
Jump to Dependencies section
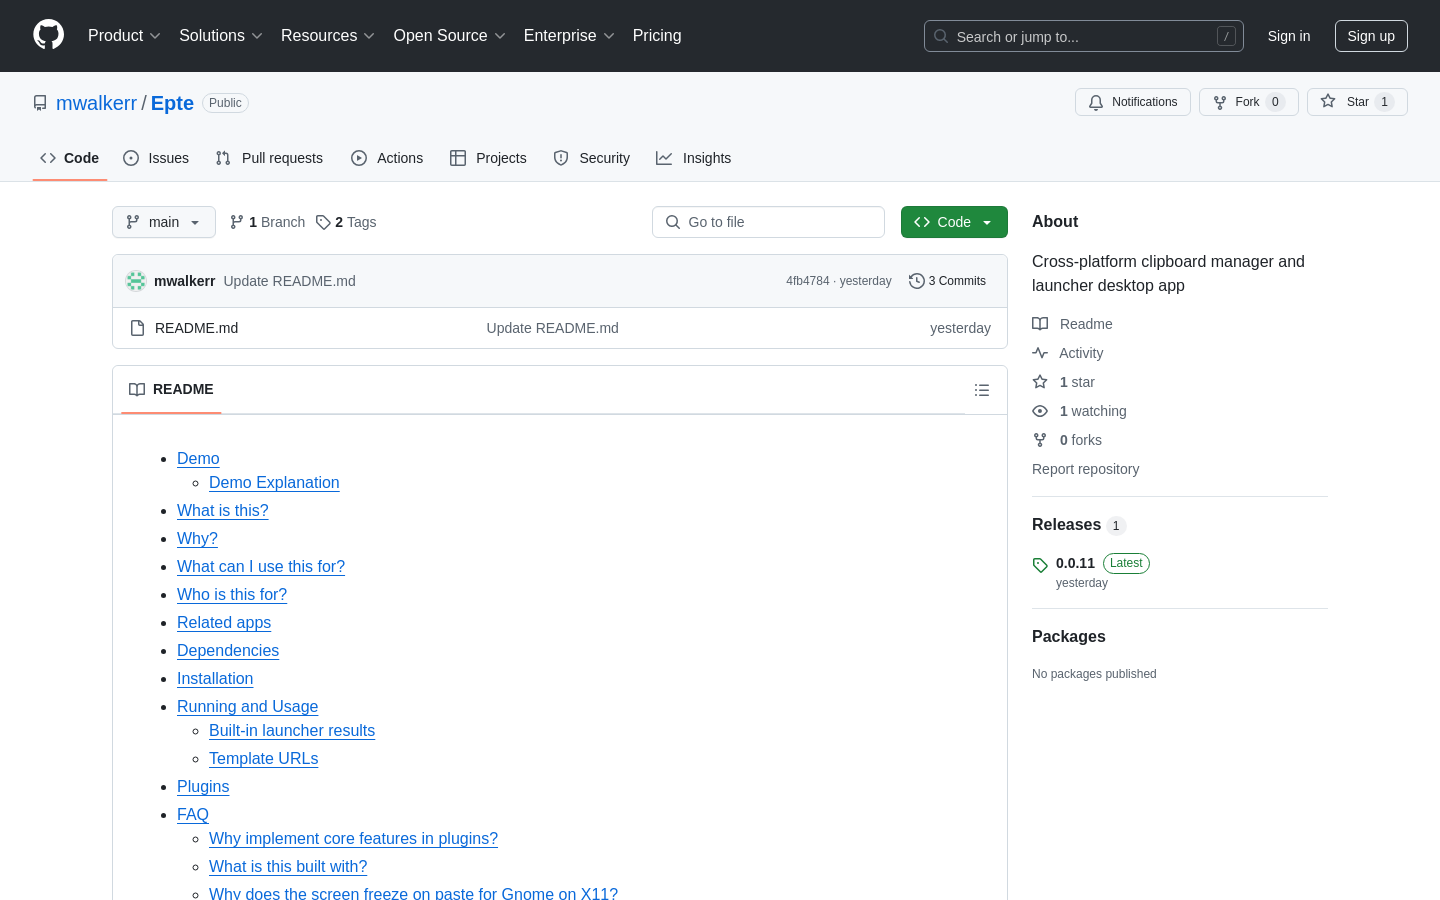pyautogui.click(x=228, y=650)
